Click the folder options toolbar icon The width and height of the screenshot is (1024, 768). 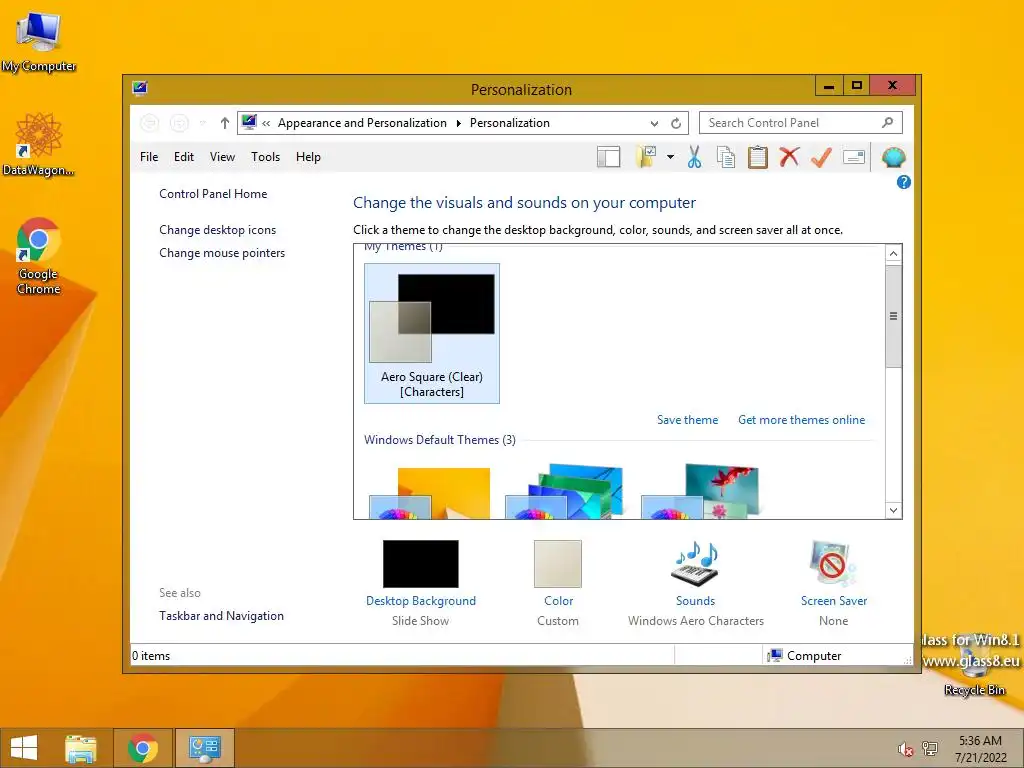coord(647,157)
